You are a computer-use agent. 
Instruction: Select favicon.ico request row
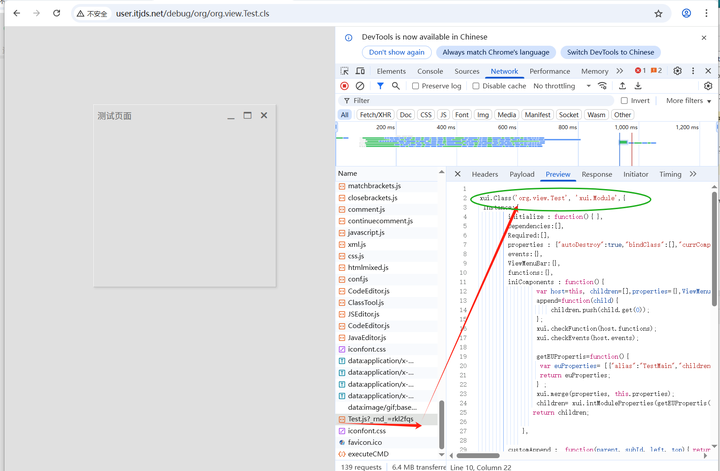387,442
